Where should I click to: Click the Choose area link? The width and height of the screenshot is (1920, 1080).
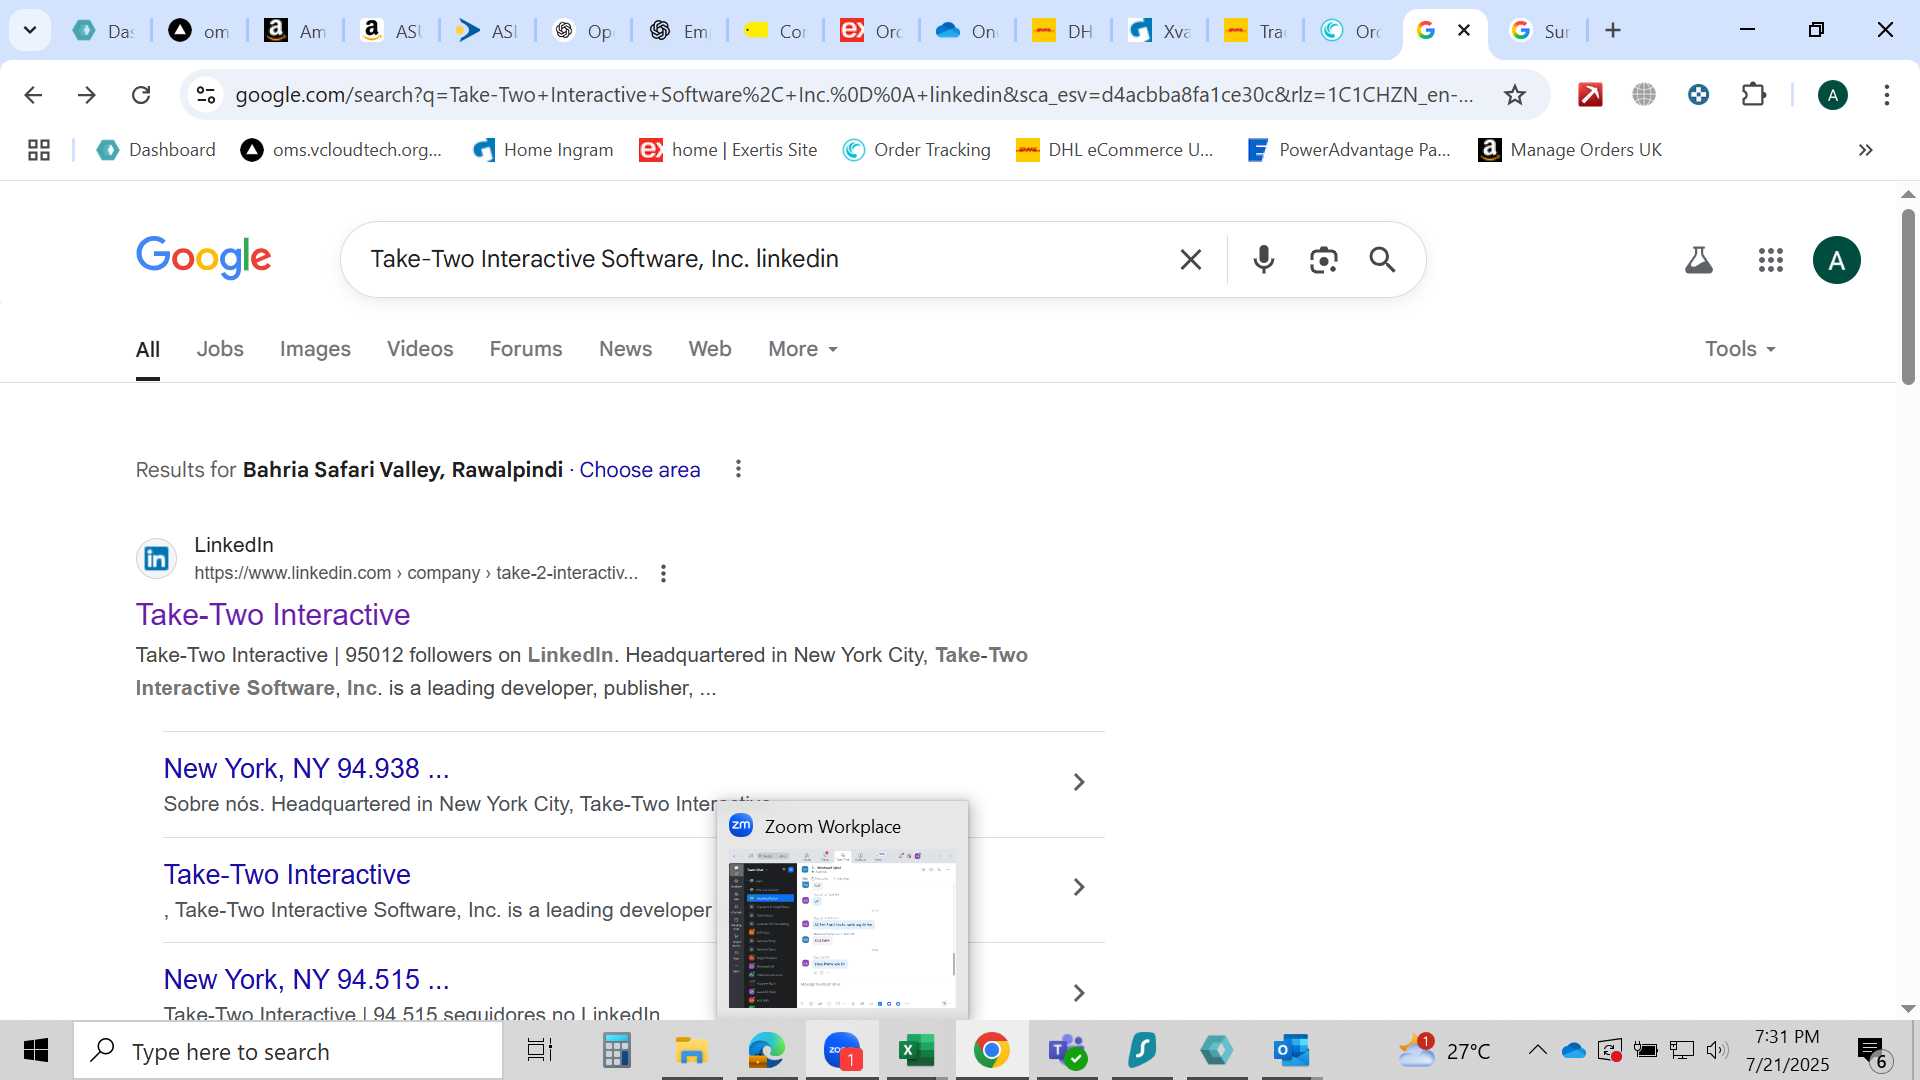[640, 470]
